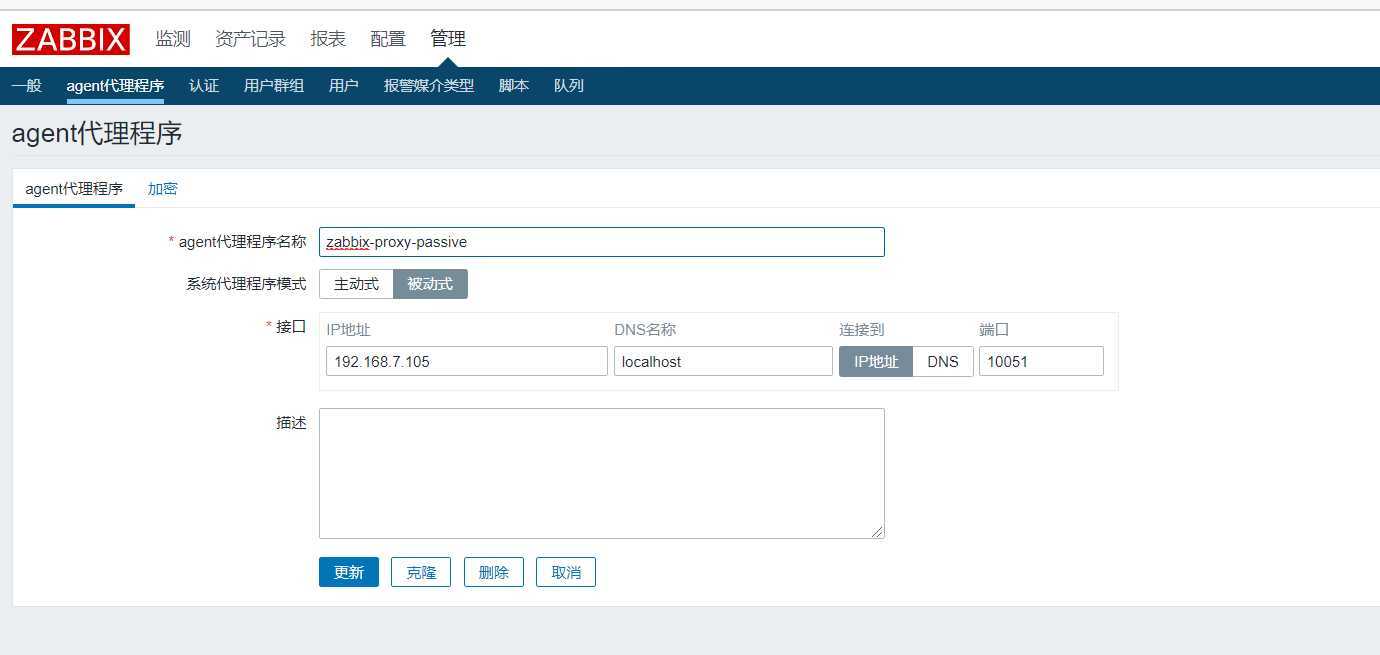Click the 描述 label

(x=291, y=423)
